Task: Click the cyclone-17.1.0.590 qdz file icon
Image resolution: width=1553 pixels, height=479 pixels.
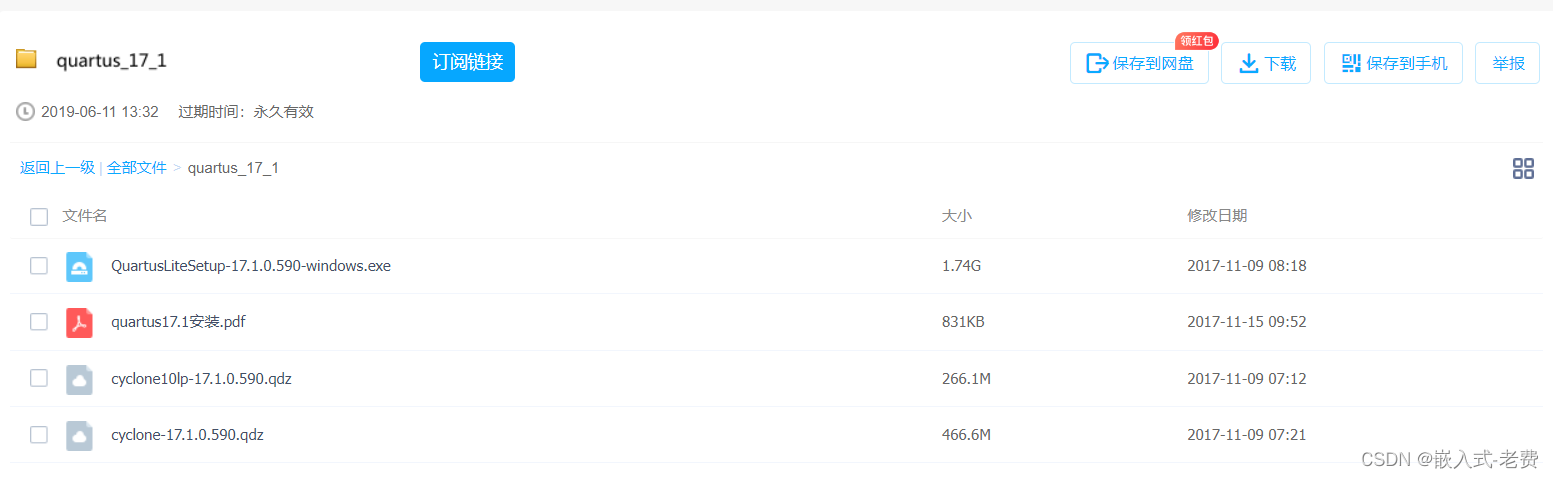Action: point(79,435)
